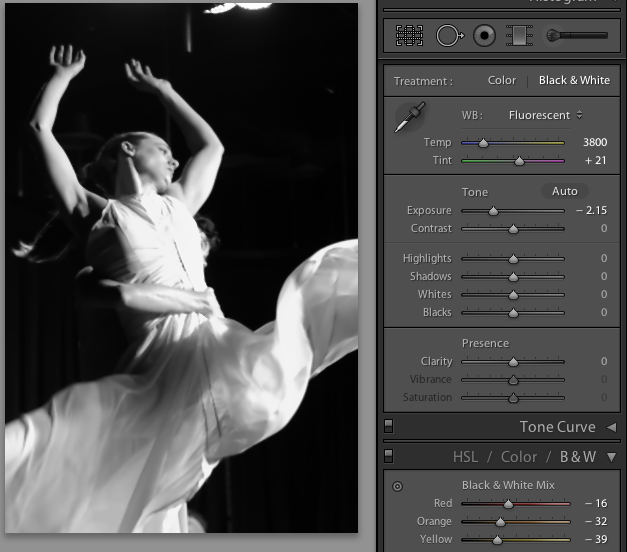Click the Orange value -32
The height and width of the screenshot is (552, 627).
pyautogui.click(x=596, y=521)
